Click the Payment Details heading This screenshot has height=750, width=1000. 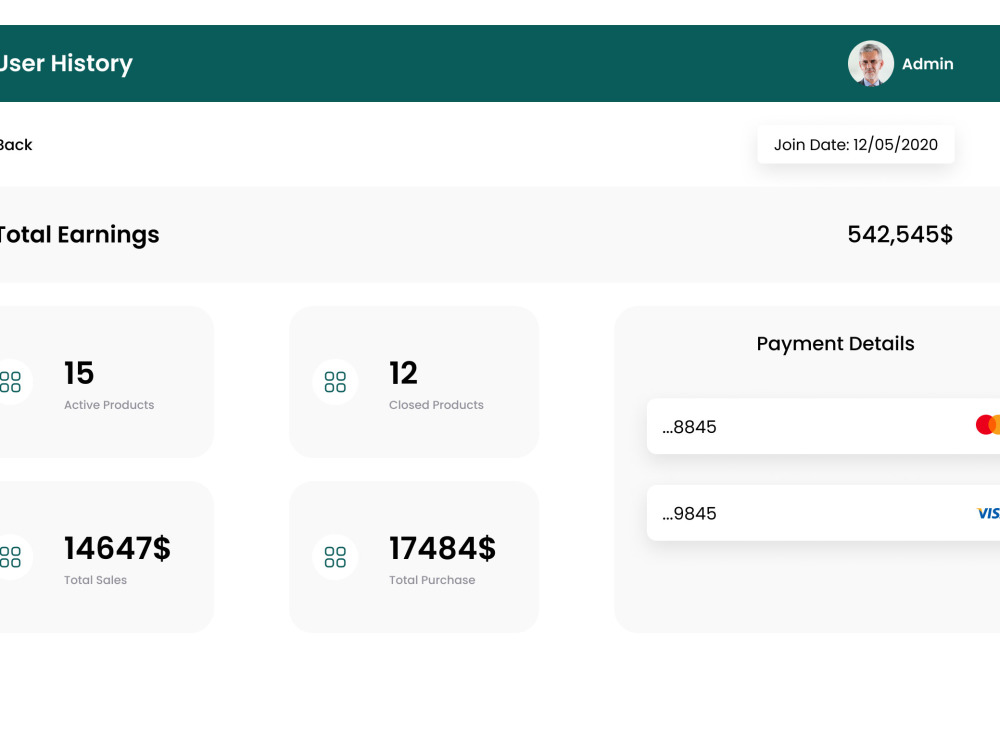click(835, 343)
